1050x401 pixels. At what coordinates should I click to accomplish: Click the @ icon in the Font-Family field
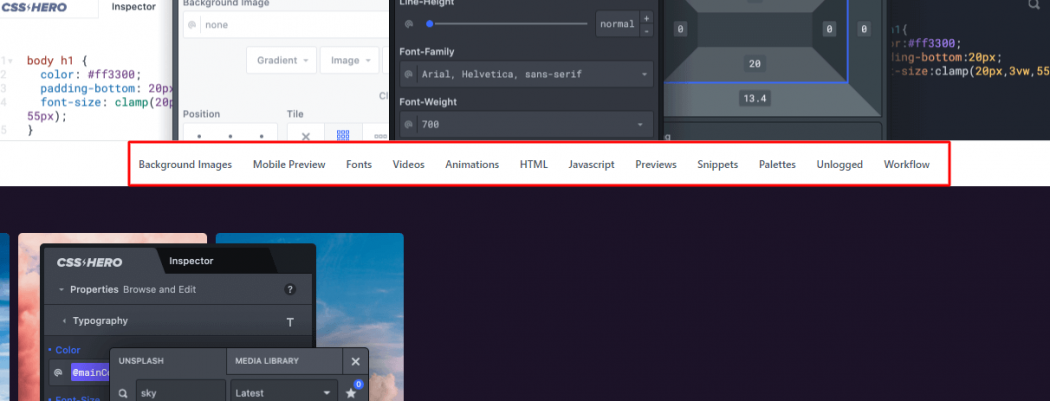(x=408, y=74)
